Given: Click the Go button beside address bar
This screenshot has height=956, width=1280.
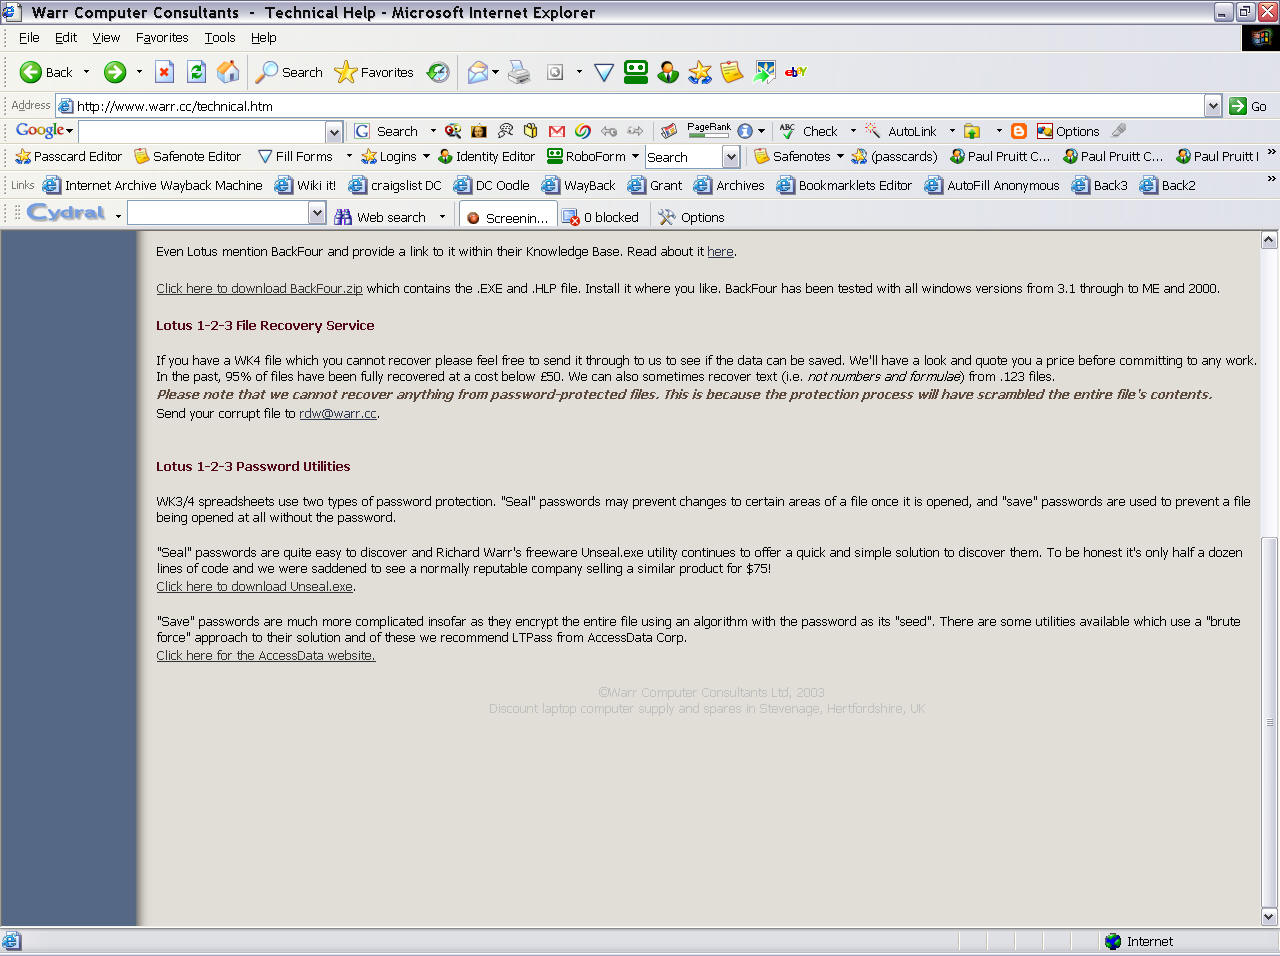Looking at the screenshot, I should pos(1248,106).
